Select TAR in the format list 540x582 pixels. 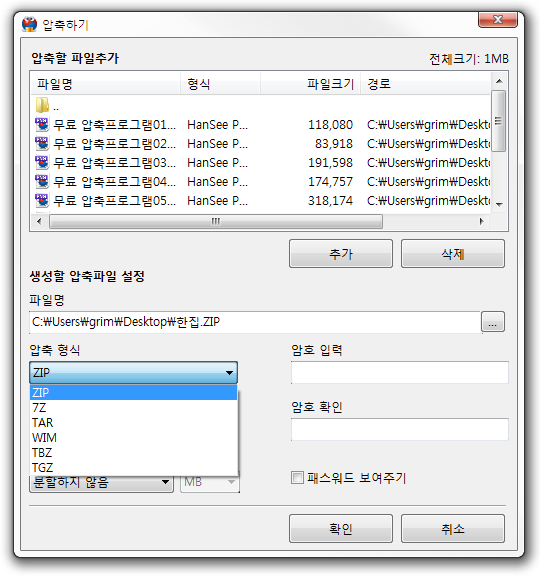click(133, 423)
